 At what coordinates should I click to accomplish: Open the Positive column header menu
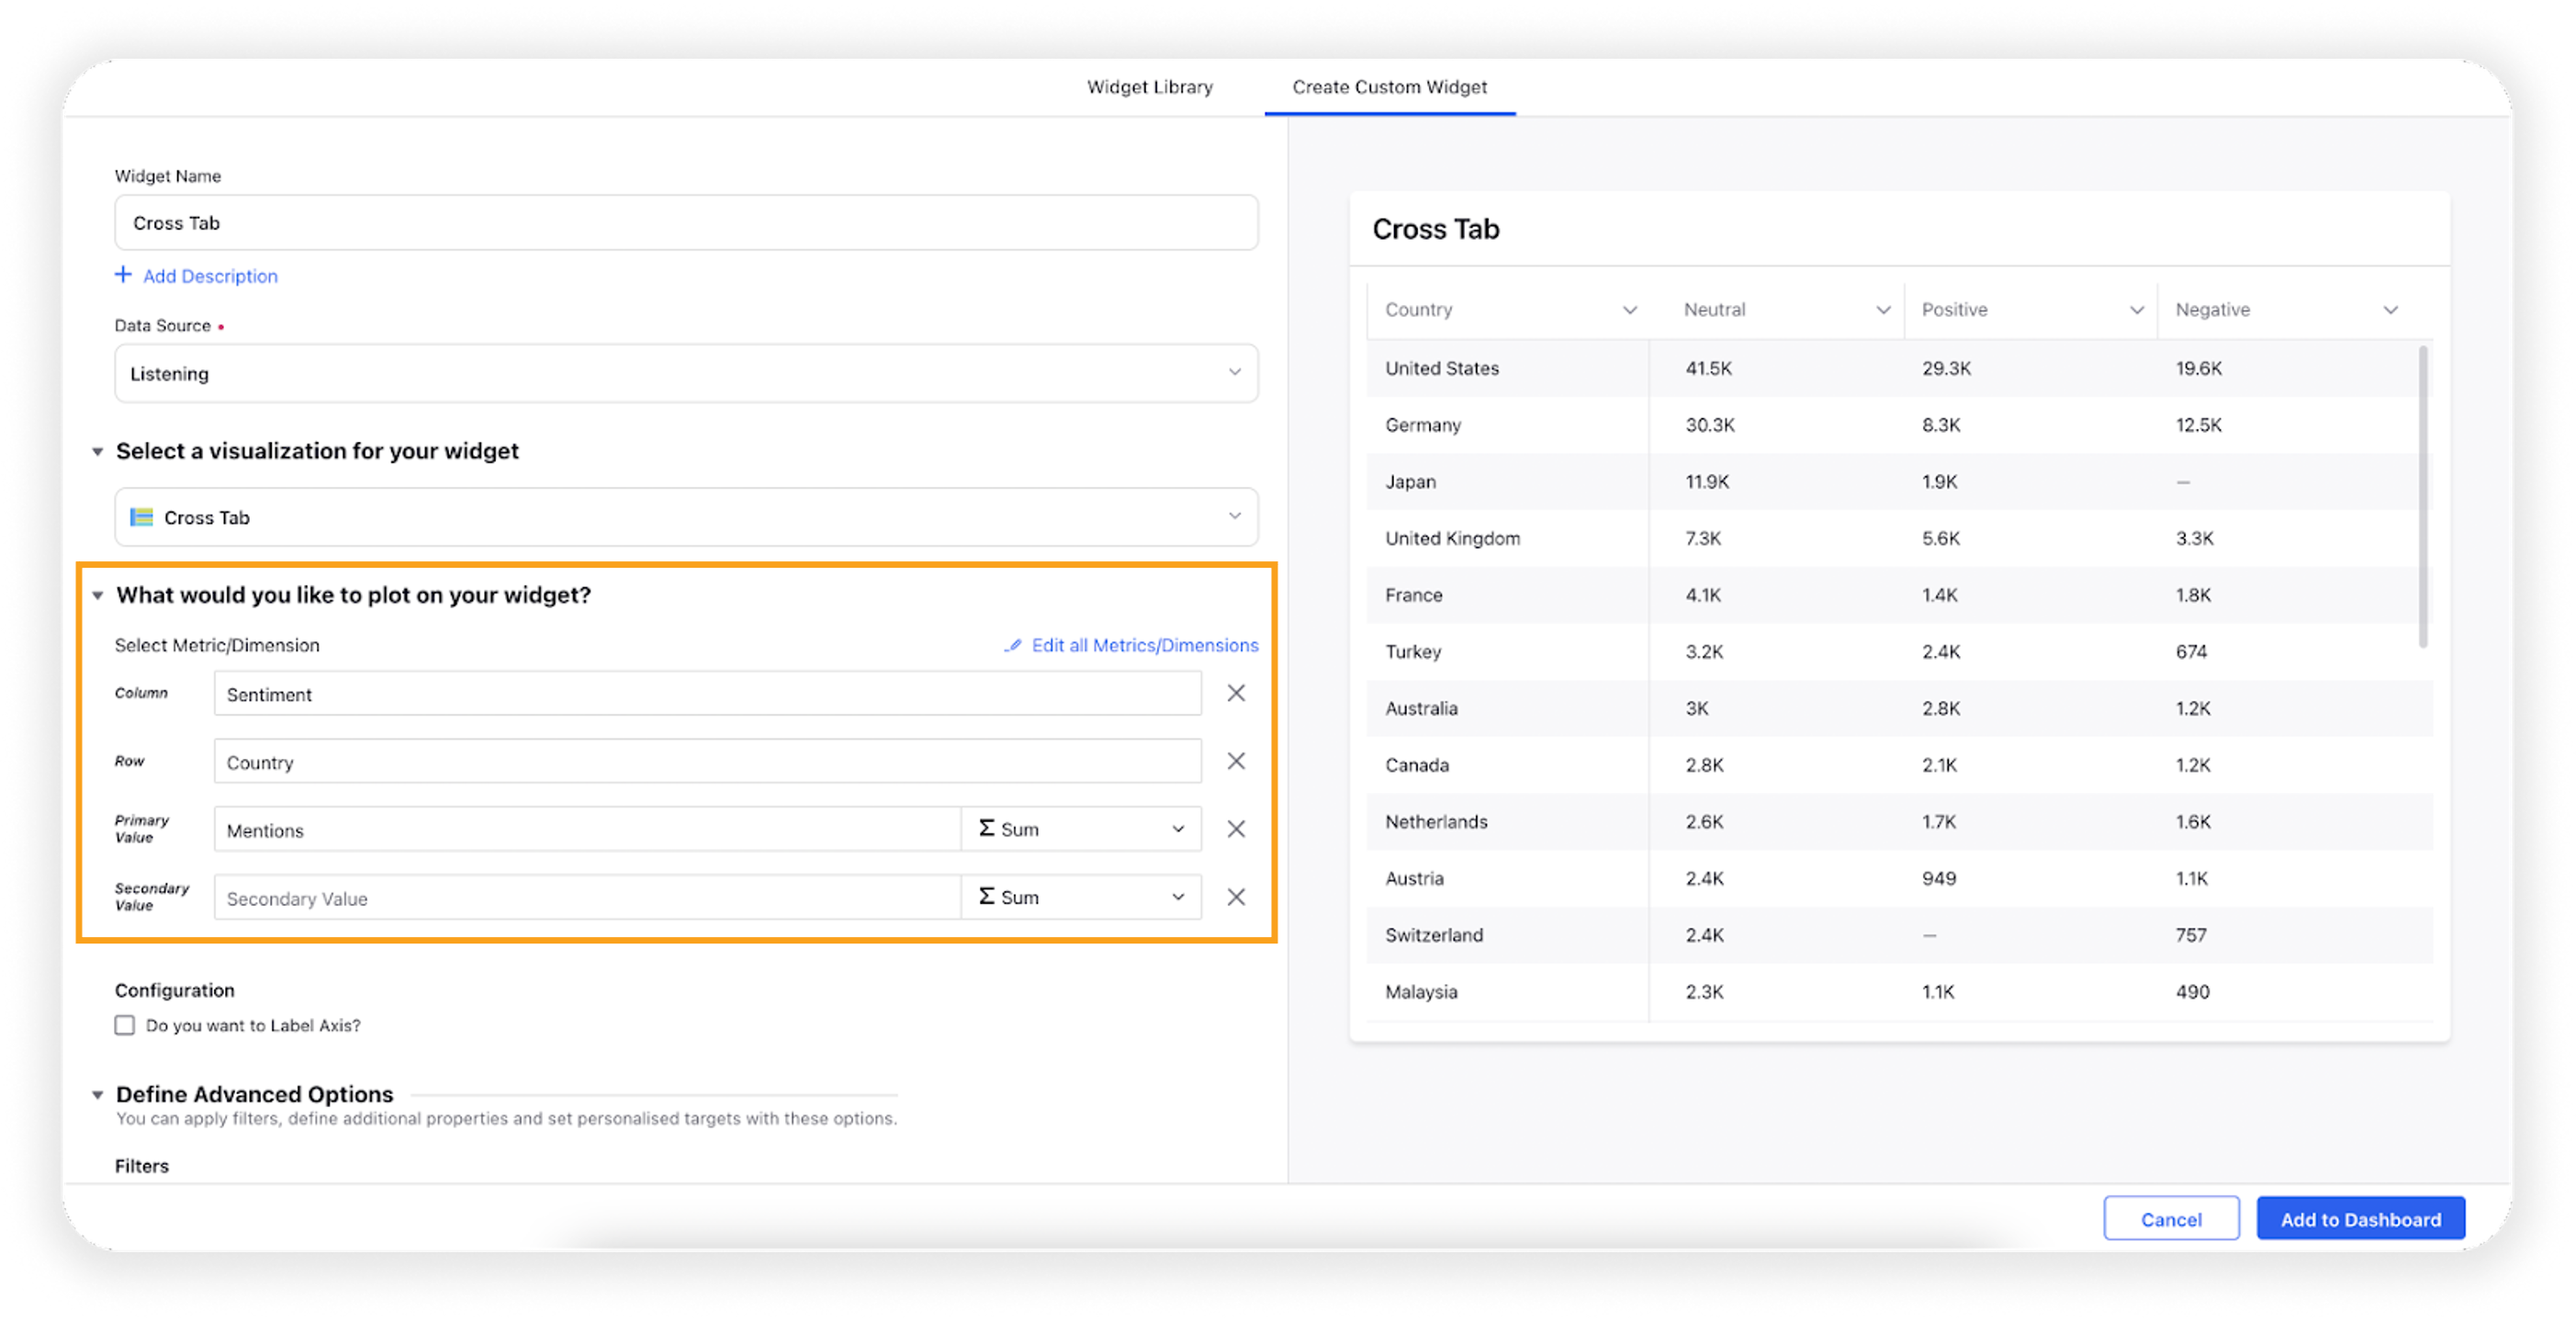2137,310
